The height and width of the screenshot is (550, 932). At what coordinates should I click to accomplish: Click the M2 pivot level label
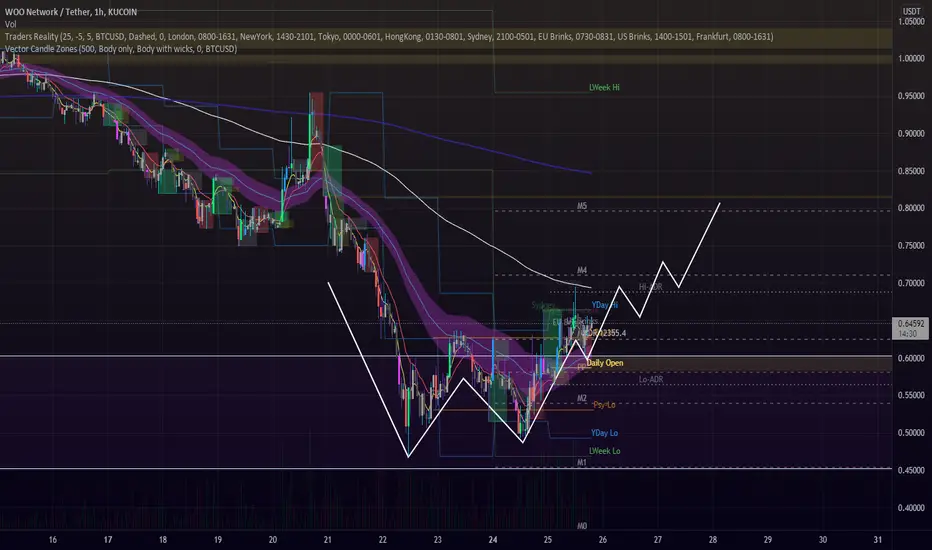point(582,398)
